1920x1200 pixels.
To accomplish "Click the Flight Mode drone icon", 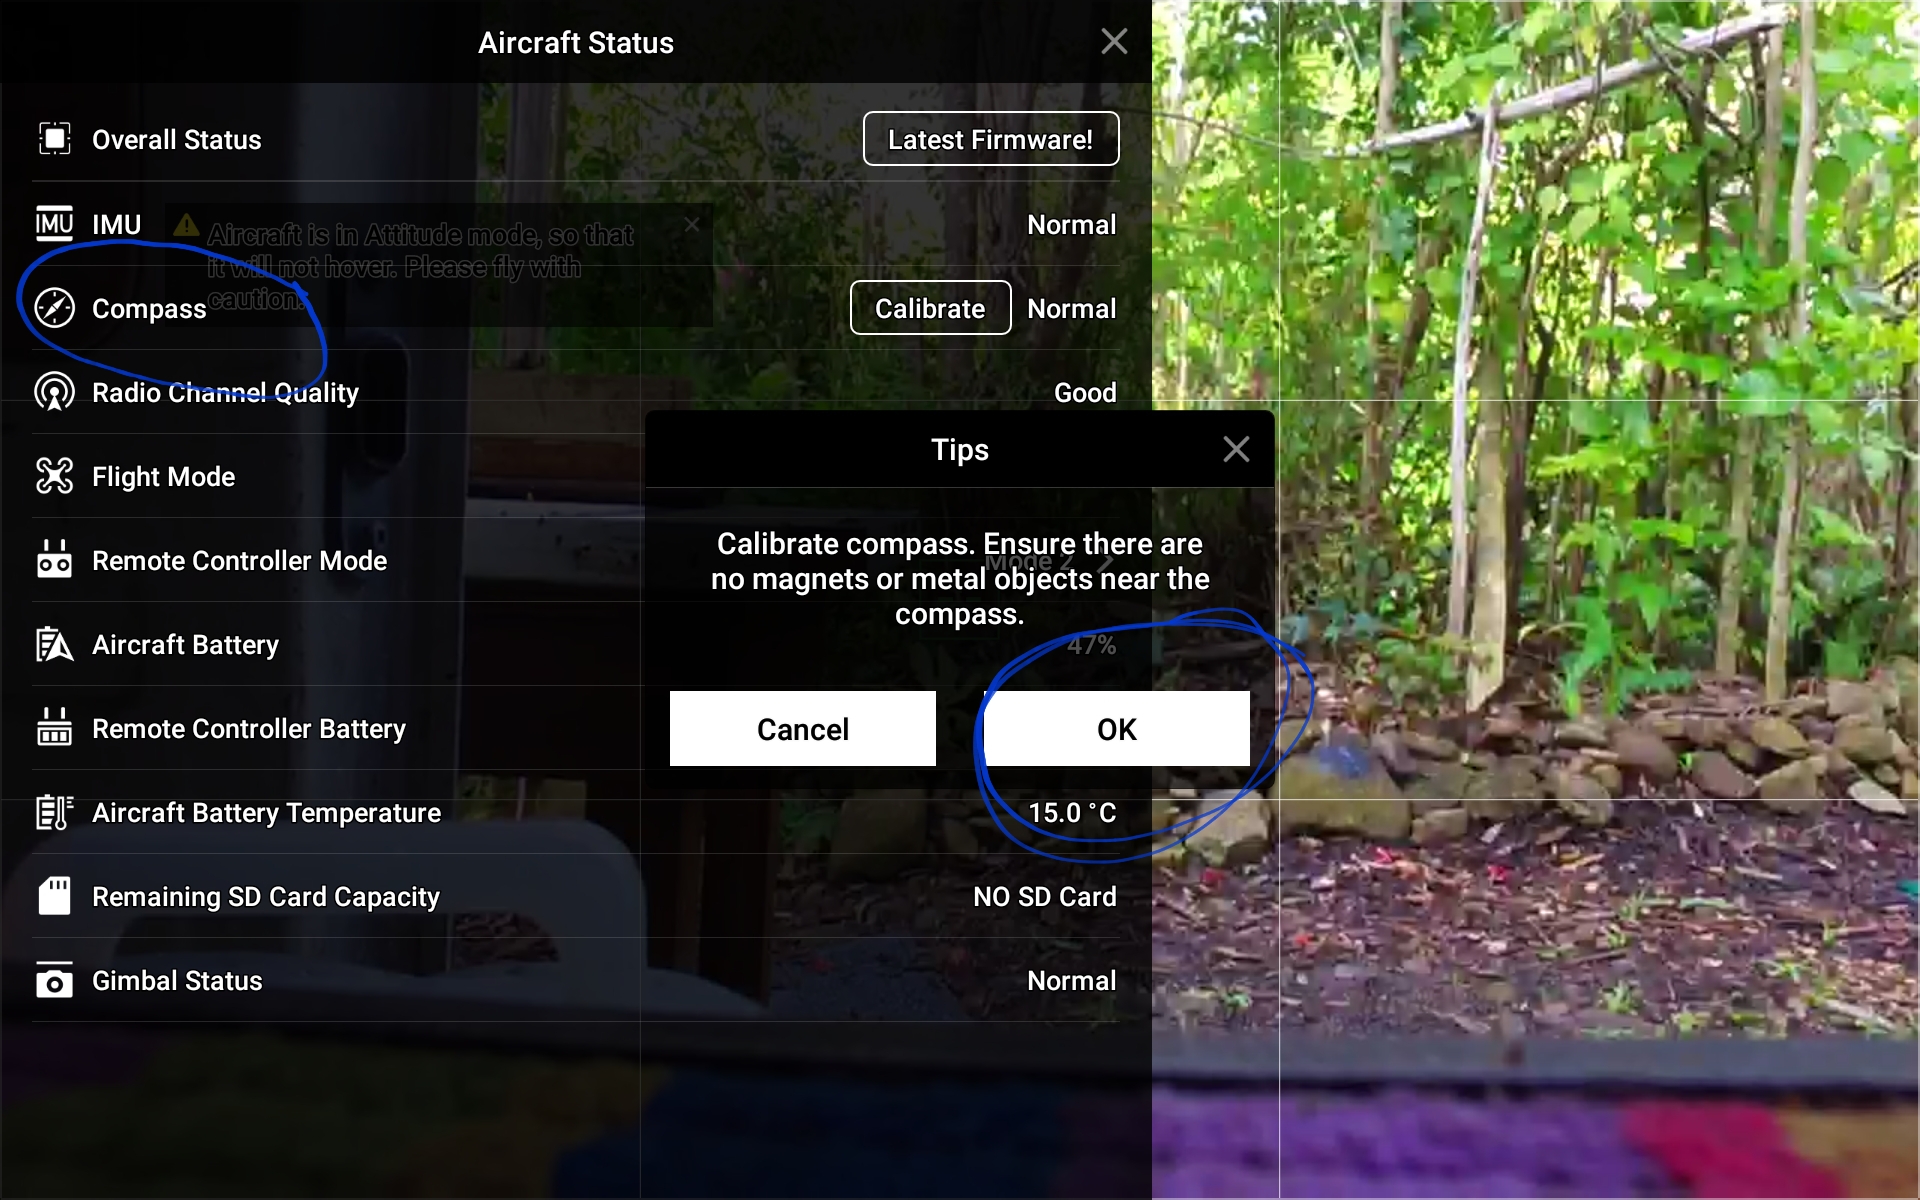I will (x=55, y=476).
